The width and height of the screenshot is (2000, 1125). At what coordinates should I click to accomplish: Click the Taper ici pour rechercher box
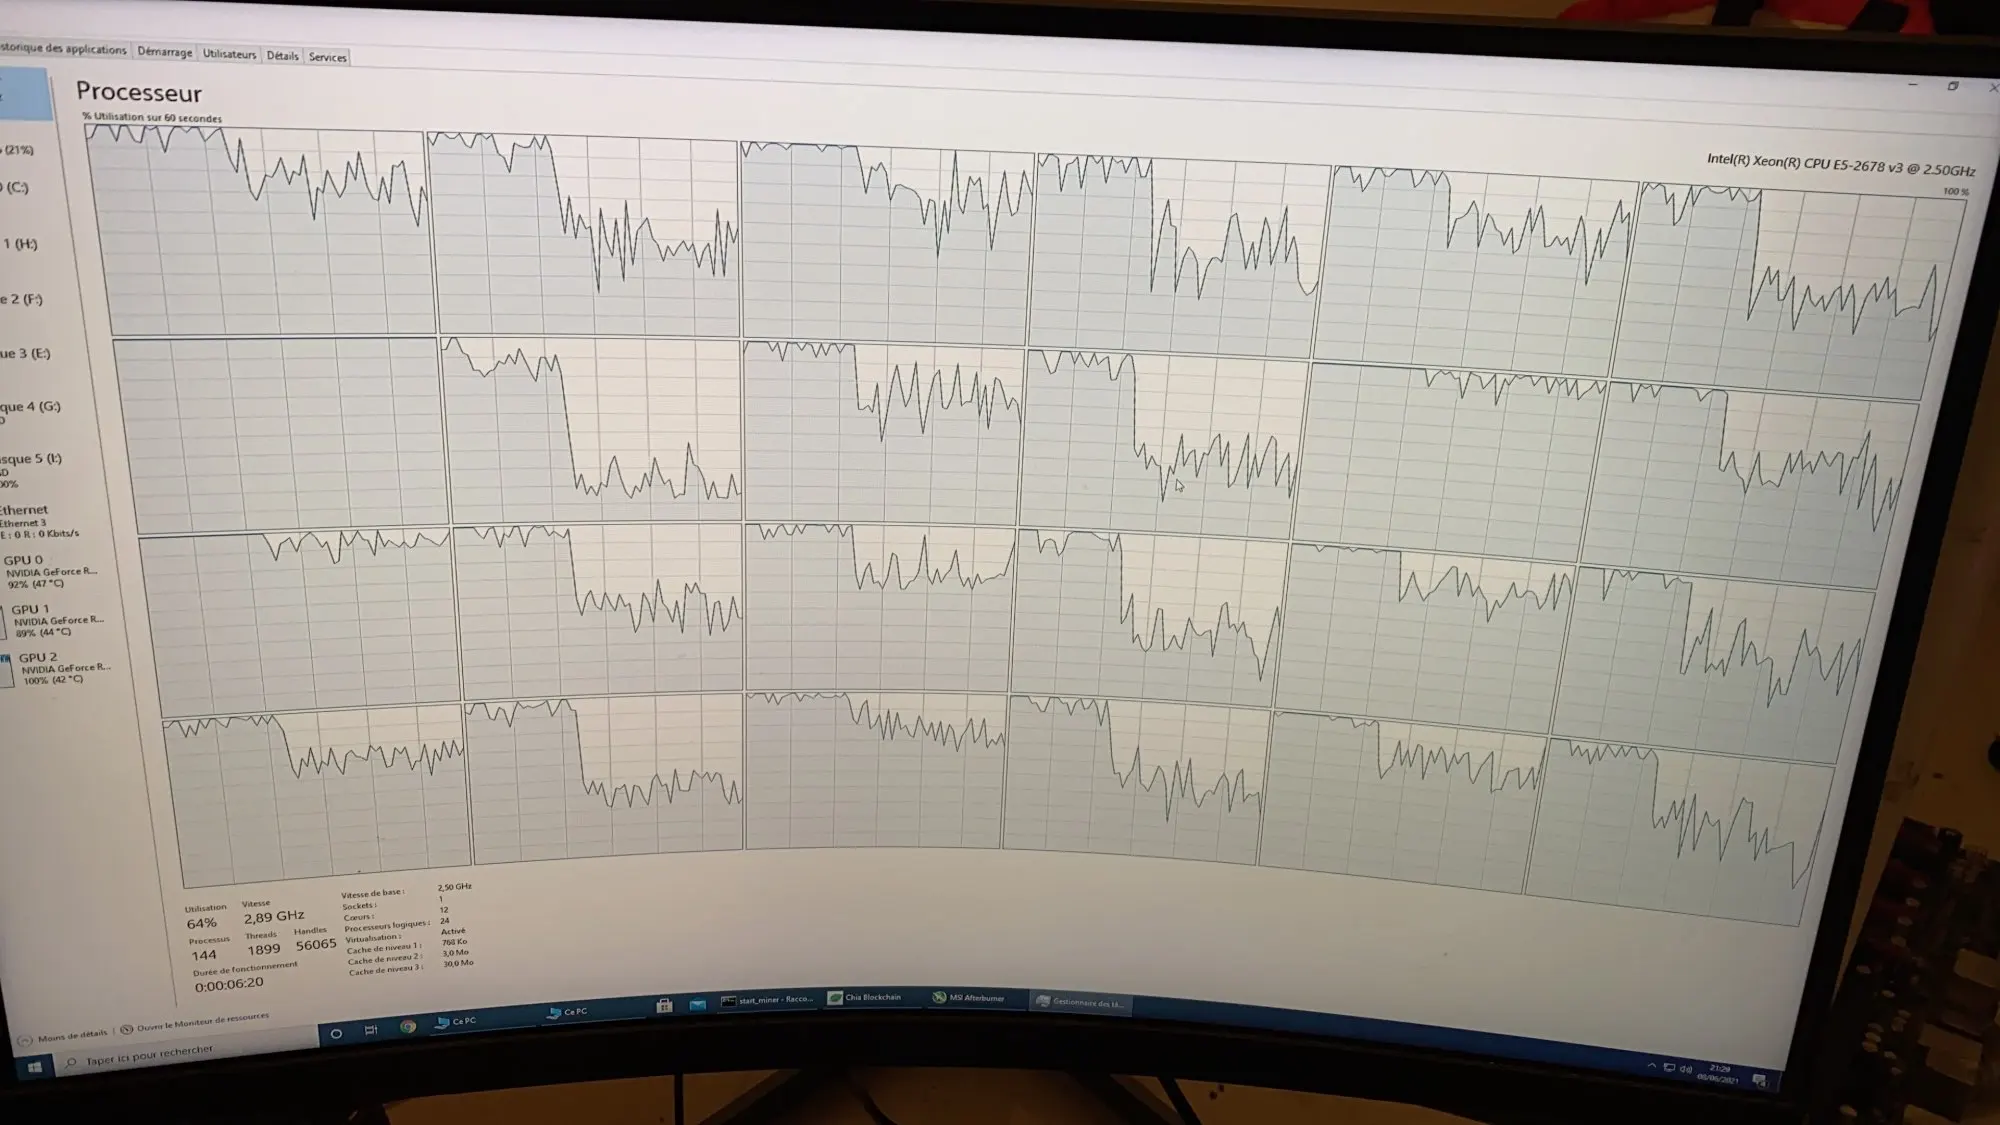[x=150, y=1056]
